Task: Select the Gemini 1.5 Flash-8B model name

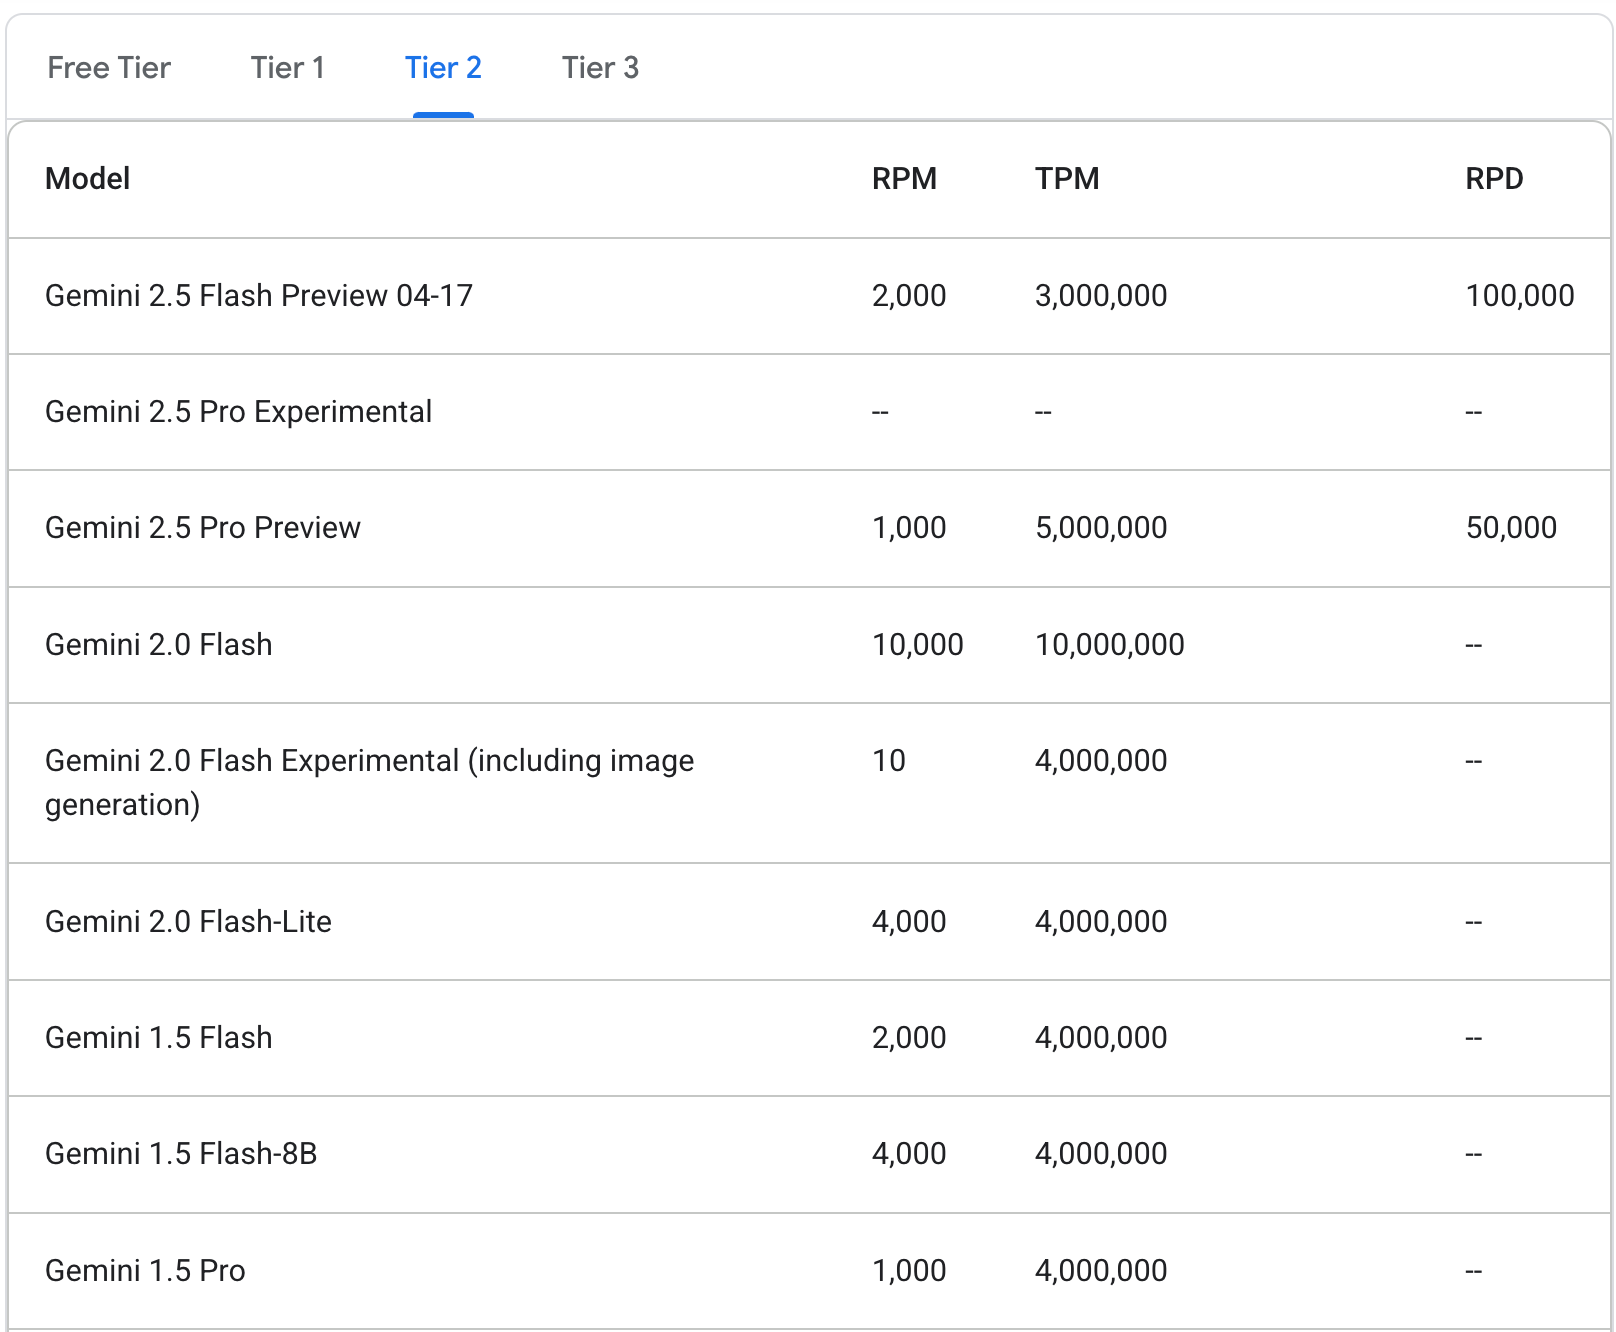Action: (181, 1154)
